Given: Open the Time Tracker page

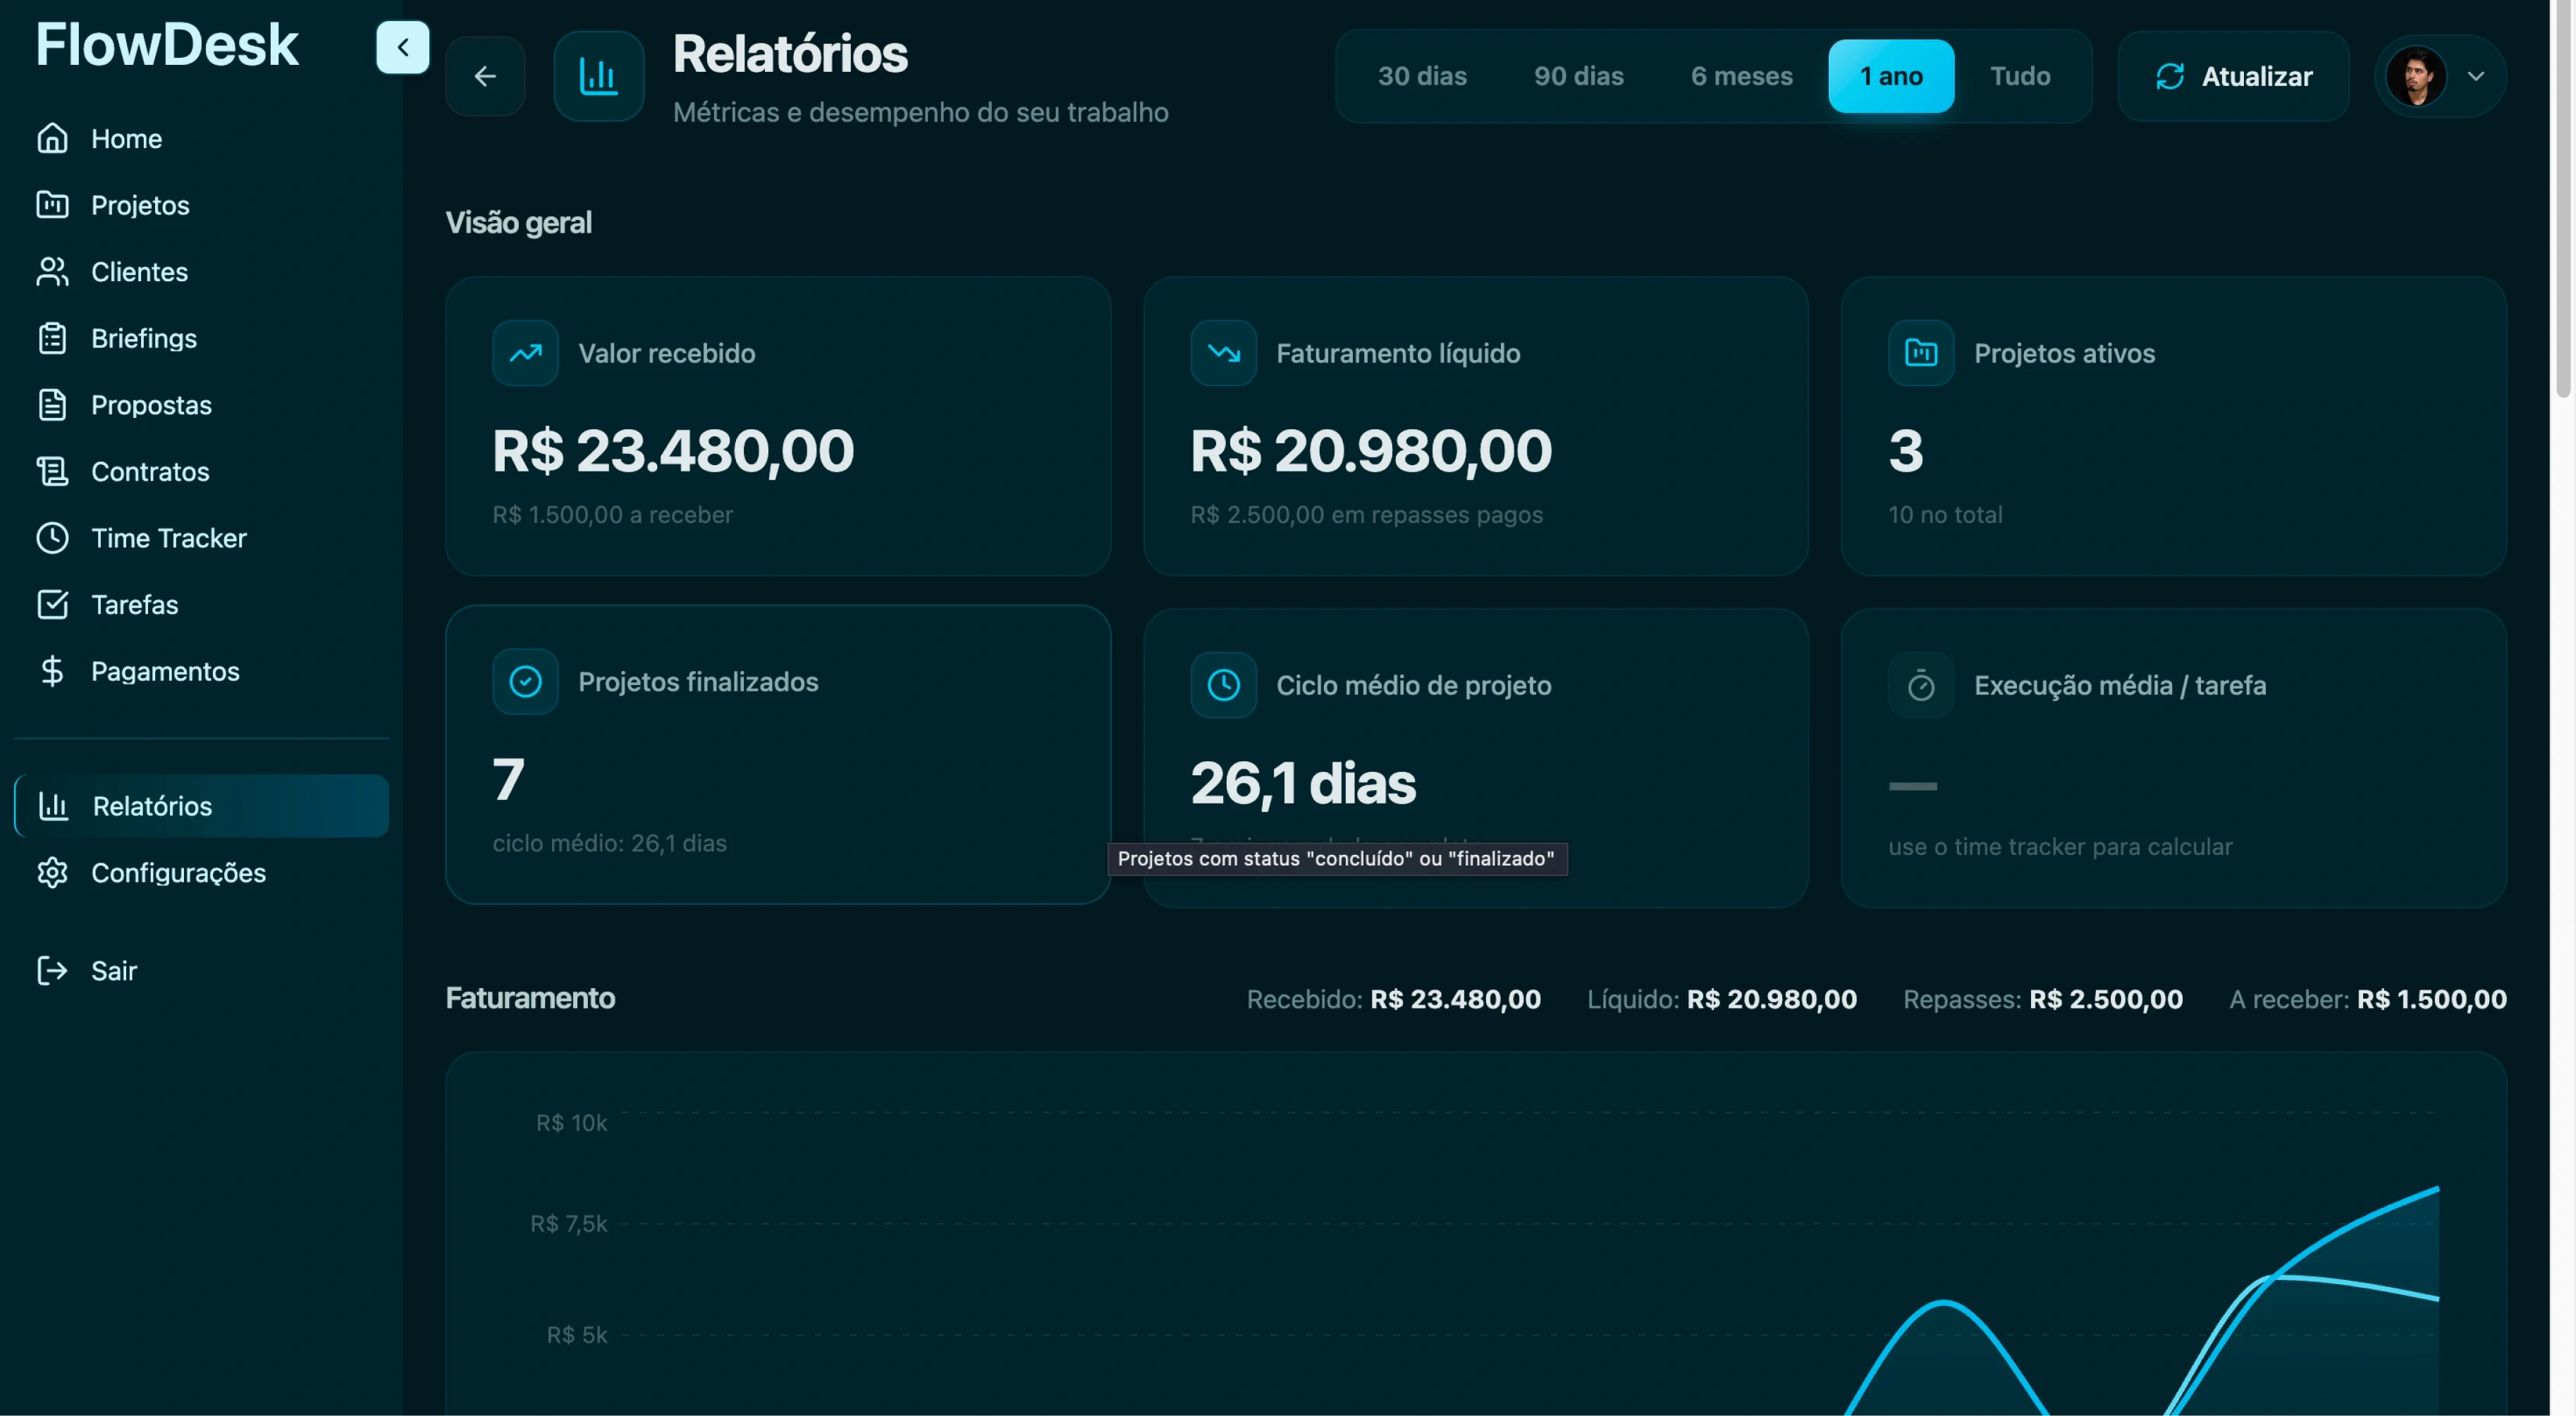Looking at the screenshot, I should click(x=201, y=537).
